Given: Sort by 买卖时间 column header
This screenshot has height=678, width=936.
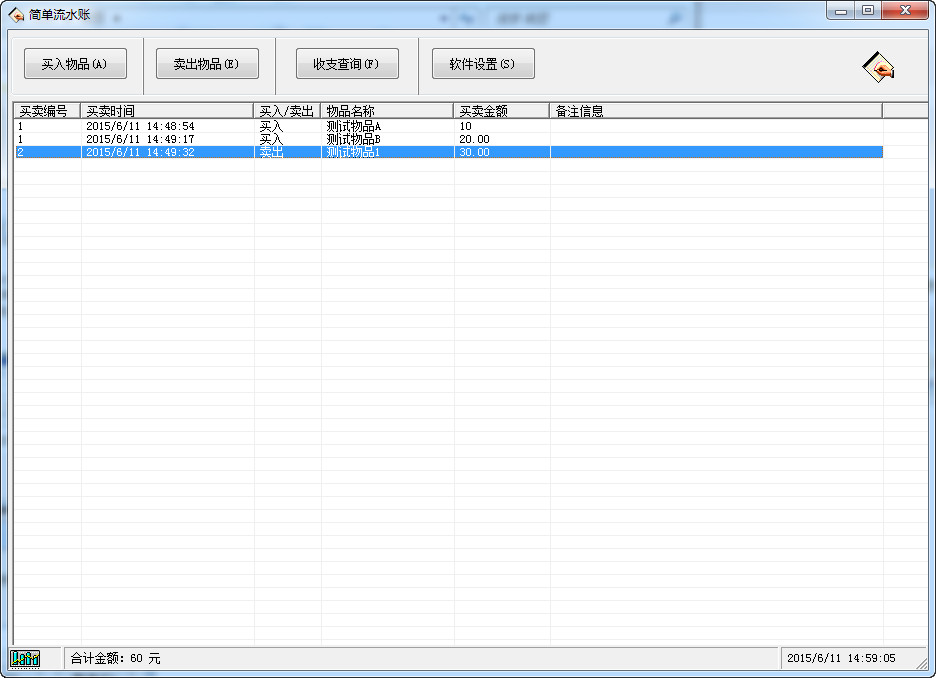Looking at the screenshot, I should click(x=167, y=111).
